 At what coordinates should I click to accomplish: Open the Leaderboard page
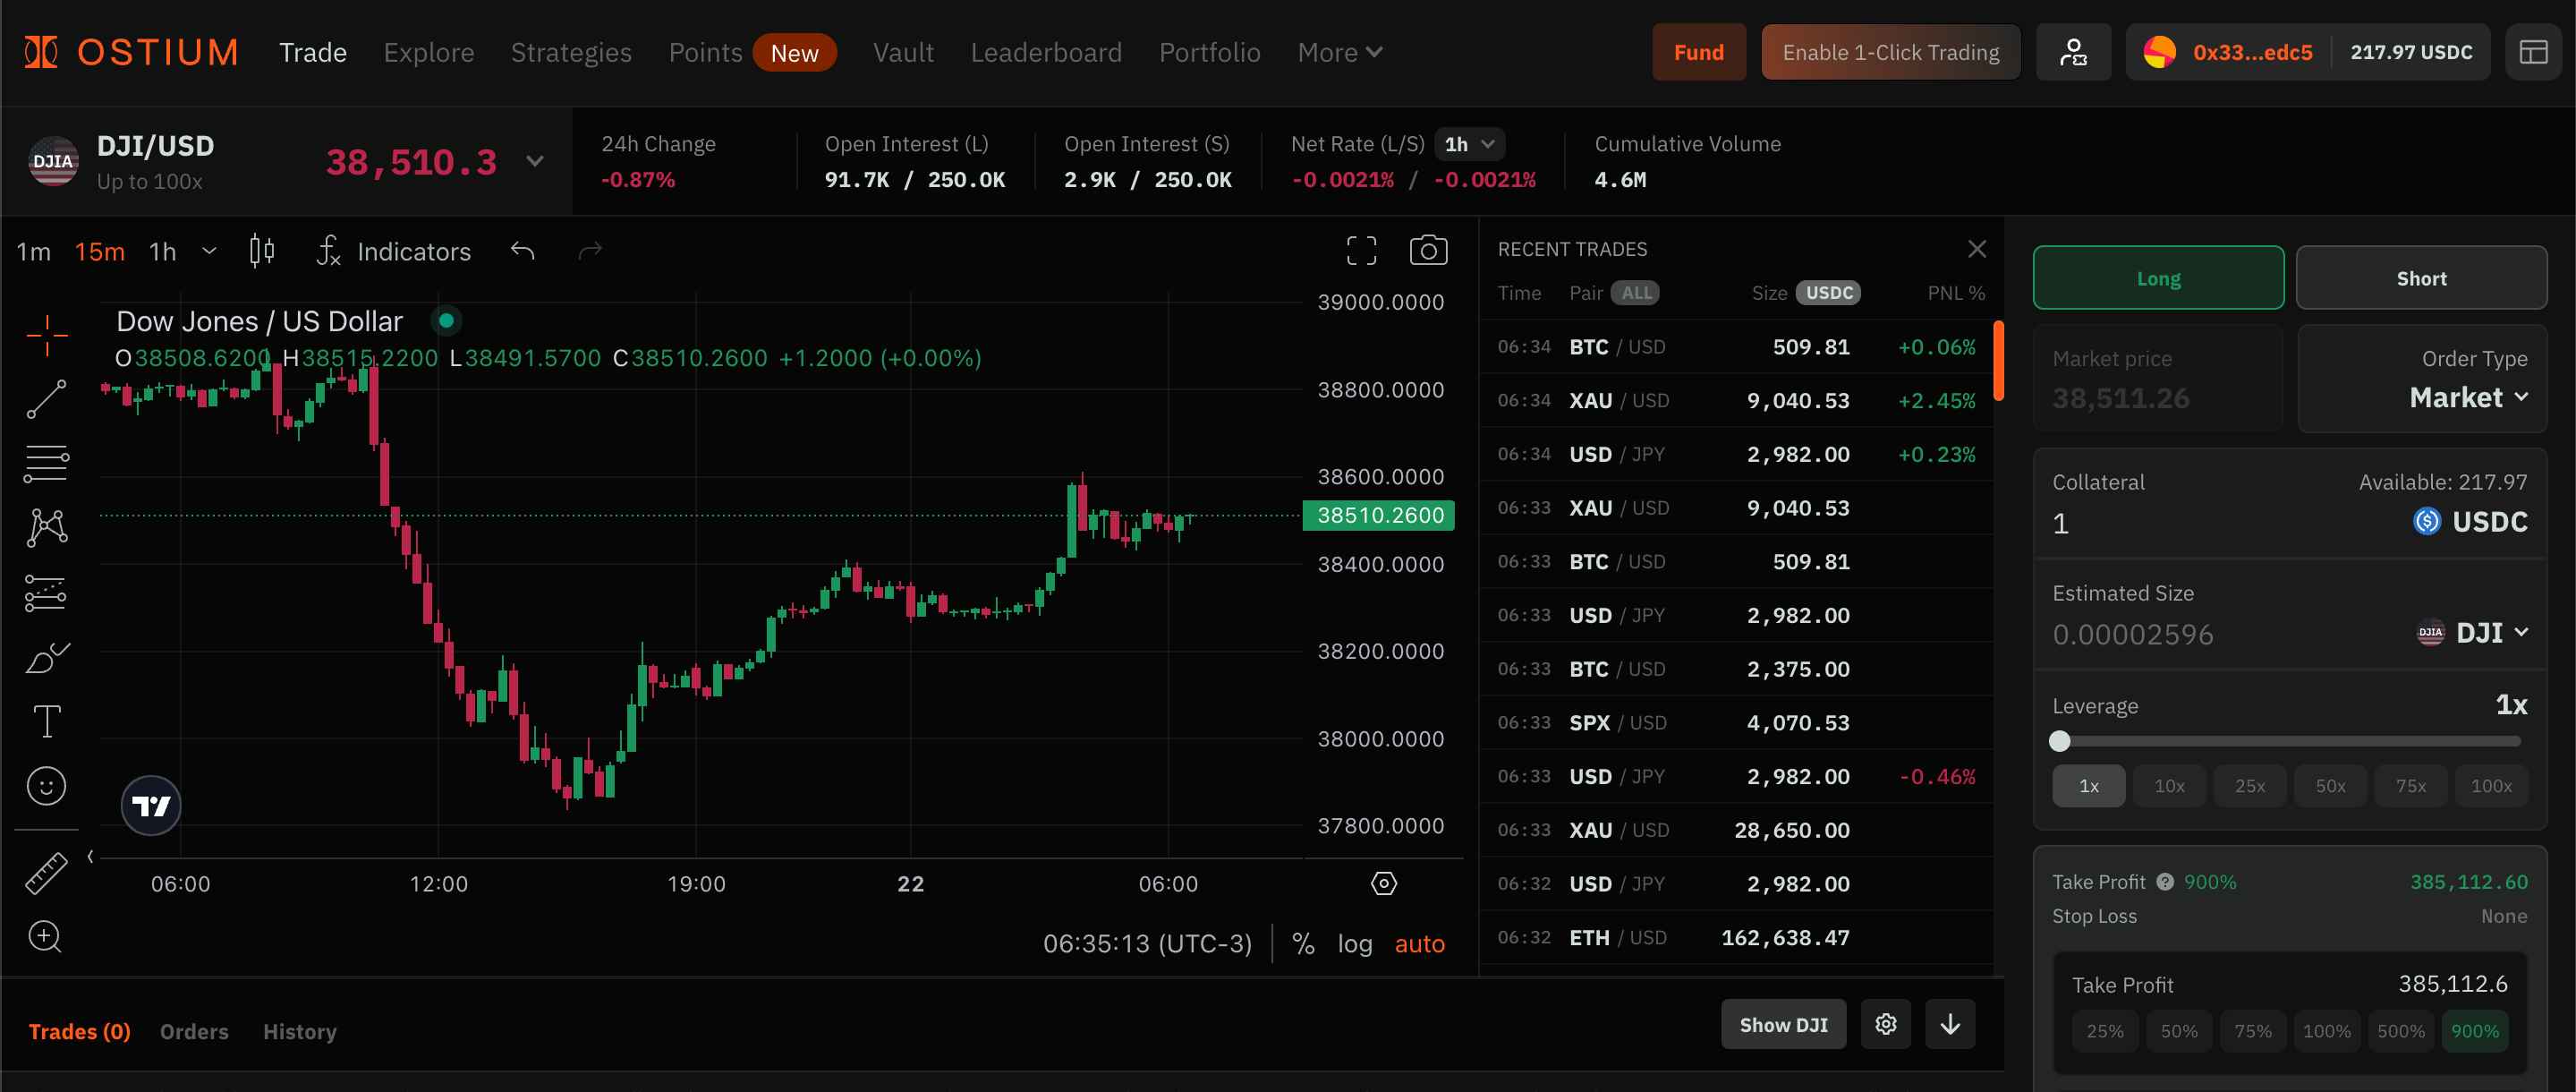pyautogui.click(x=1045, y=52)
